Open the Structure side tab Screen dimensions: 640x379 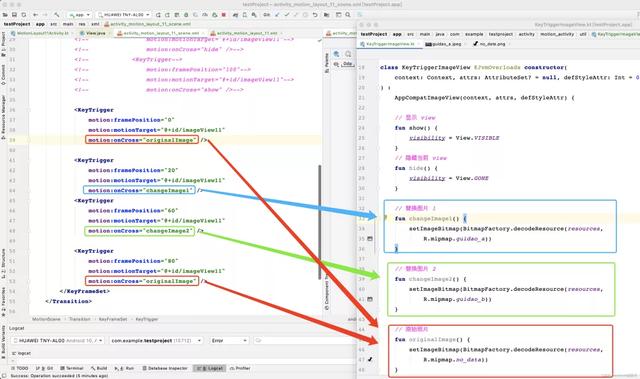3,263
